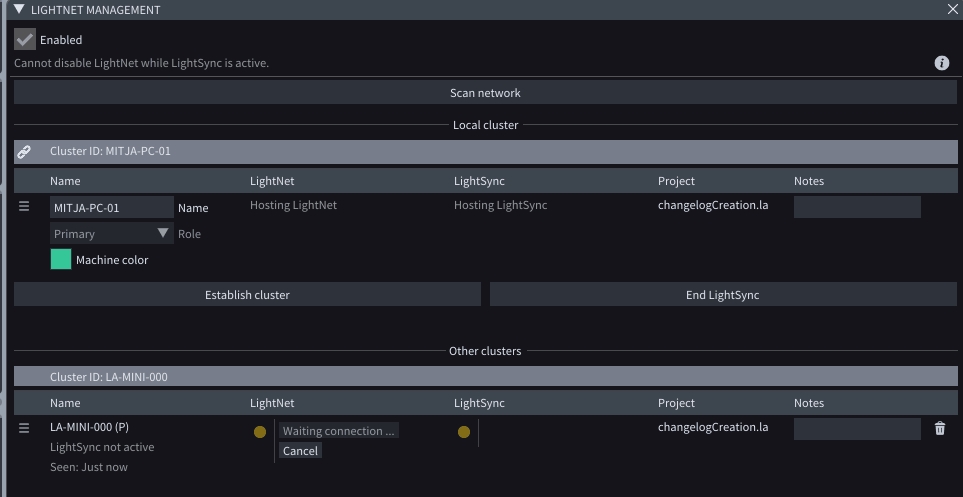
Task: Cancel the waiting connection
Action: (x=300, y=451)
